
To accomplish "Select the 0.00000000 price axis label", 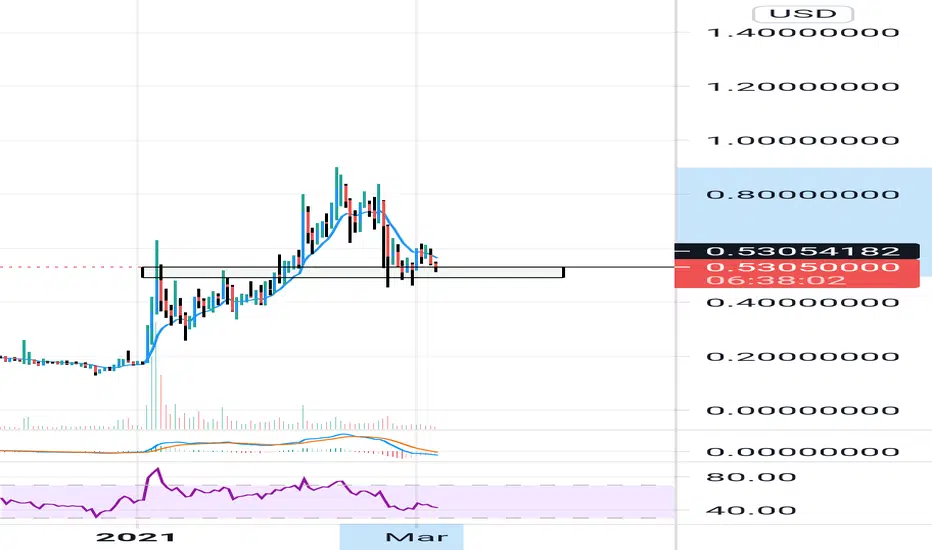I will pyautogui.click(x=803, y=410).
